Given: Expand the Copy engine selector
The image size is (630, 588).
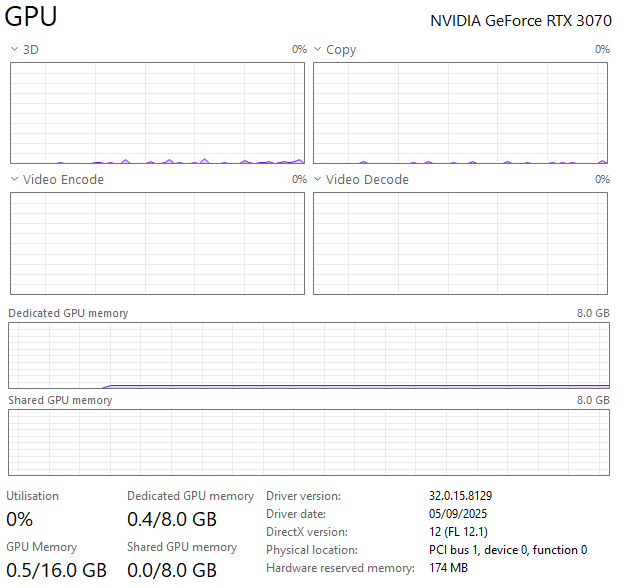Looking at the screenshot, I should 317,49.
